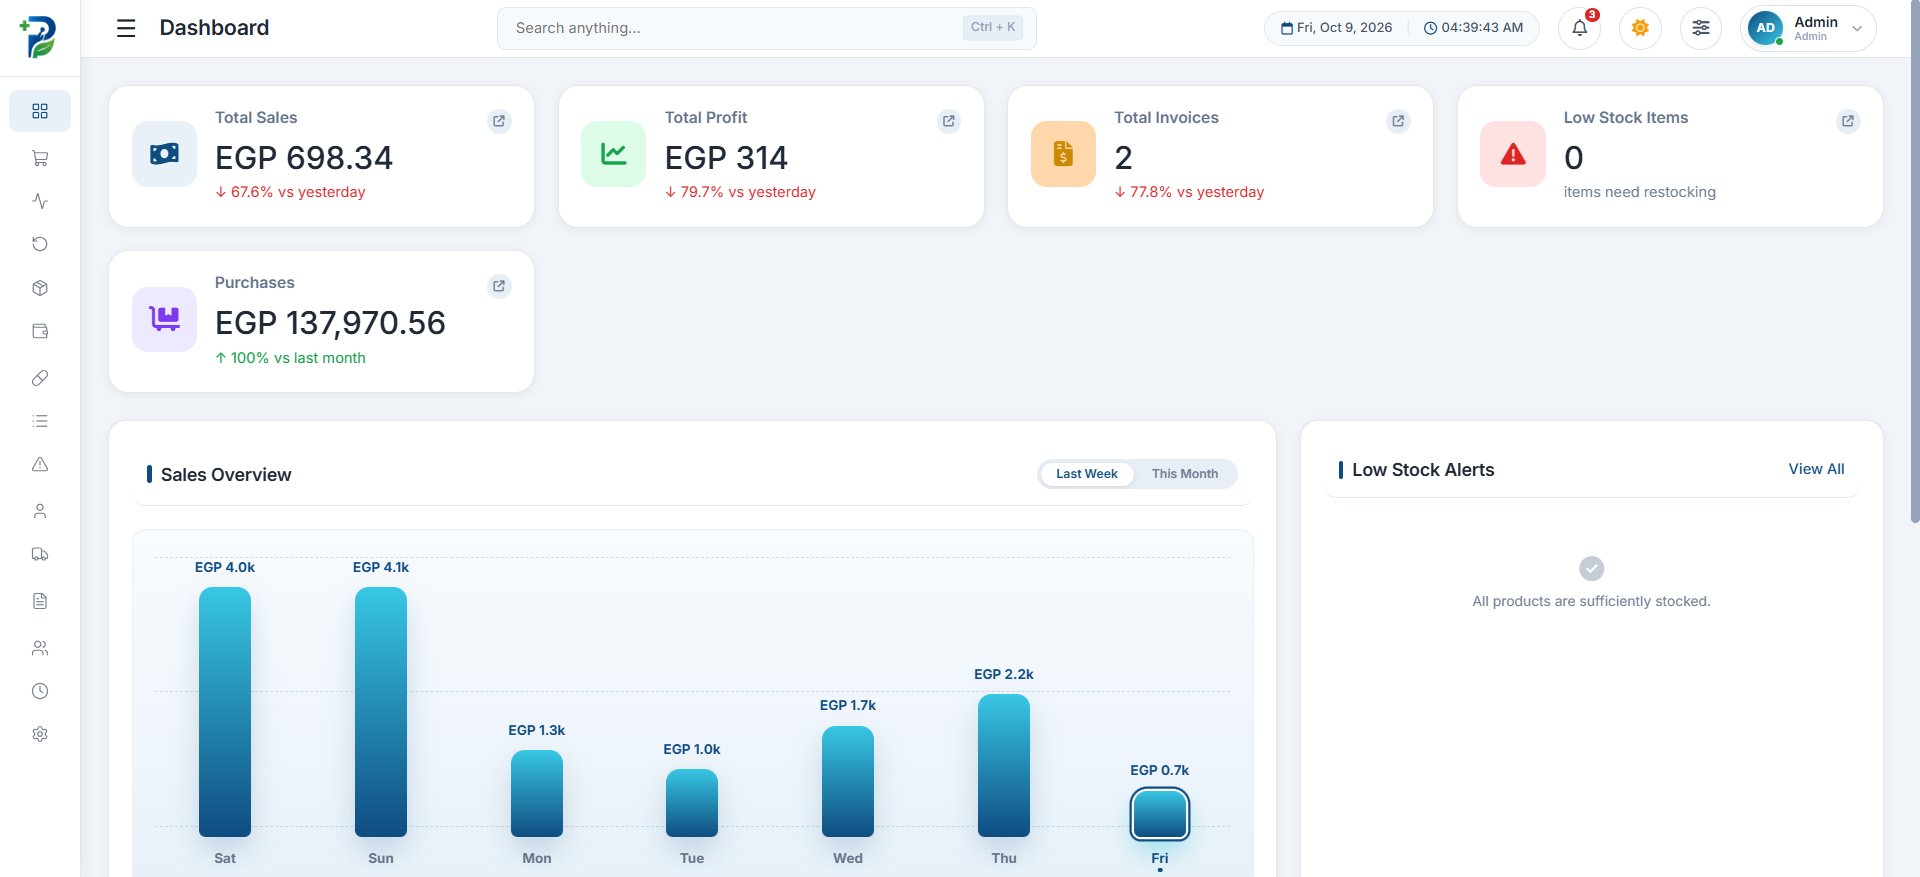Image resolution: width=1920 pixels, height=877 pixels.
Task: Open the document sidebar icon
Action: click(40, 601)
